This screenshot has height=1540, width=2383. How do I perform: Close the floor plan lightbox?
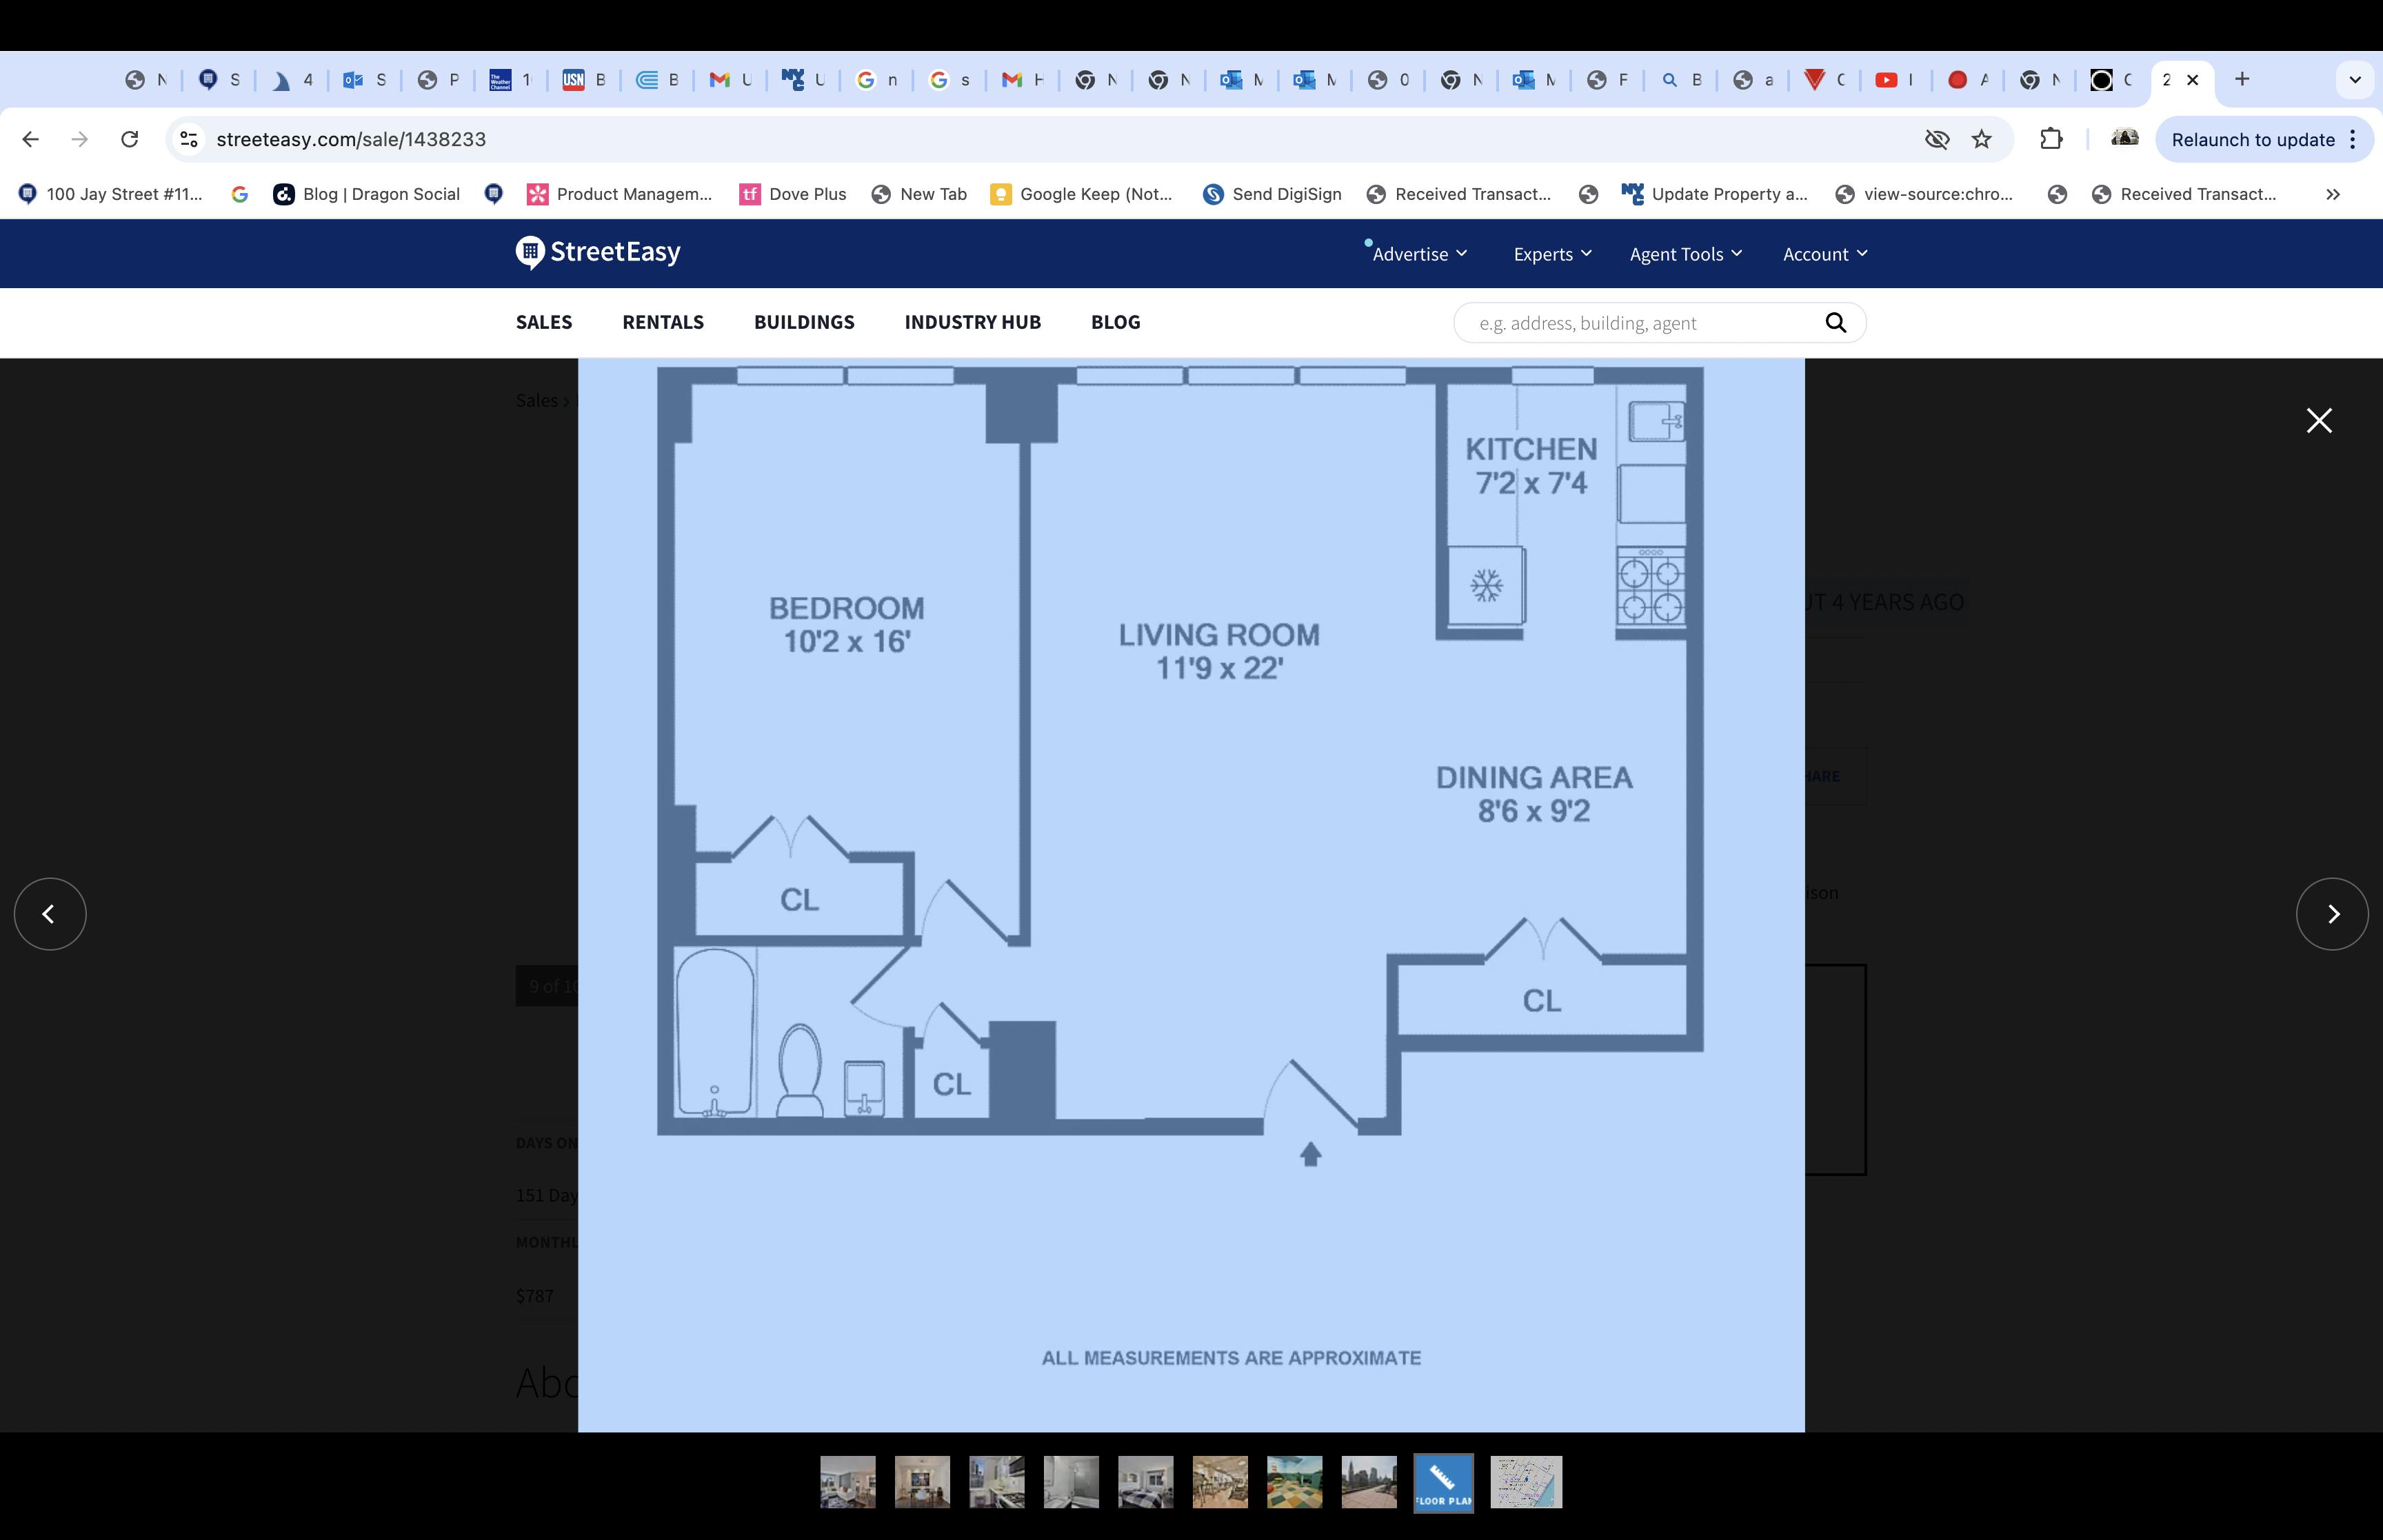click(x=2318, y=420)
